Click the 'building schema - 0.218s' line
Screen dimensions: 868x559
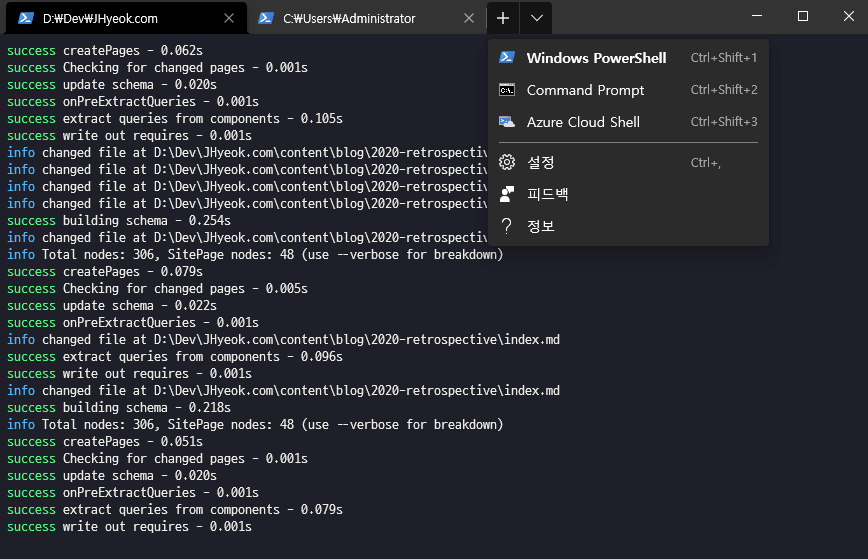(x=119, y=407)
